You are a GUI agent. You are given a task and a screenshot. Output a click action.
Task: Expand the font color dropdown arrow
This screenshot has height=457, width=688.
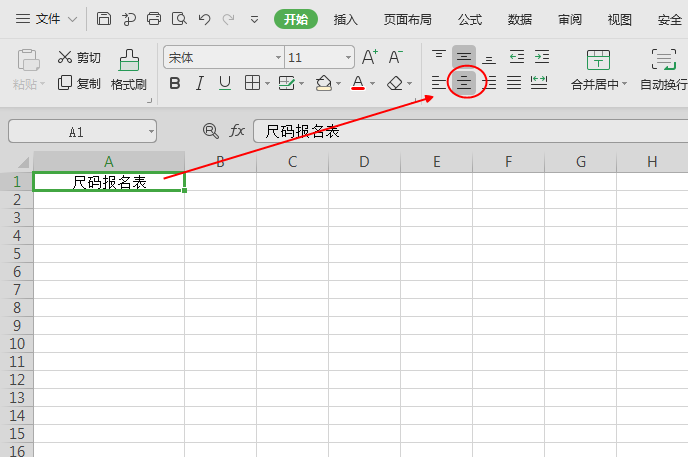[x=373, y=83]
